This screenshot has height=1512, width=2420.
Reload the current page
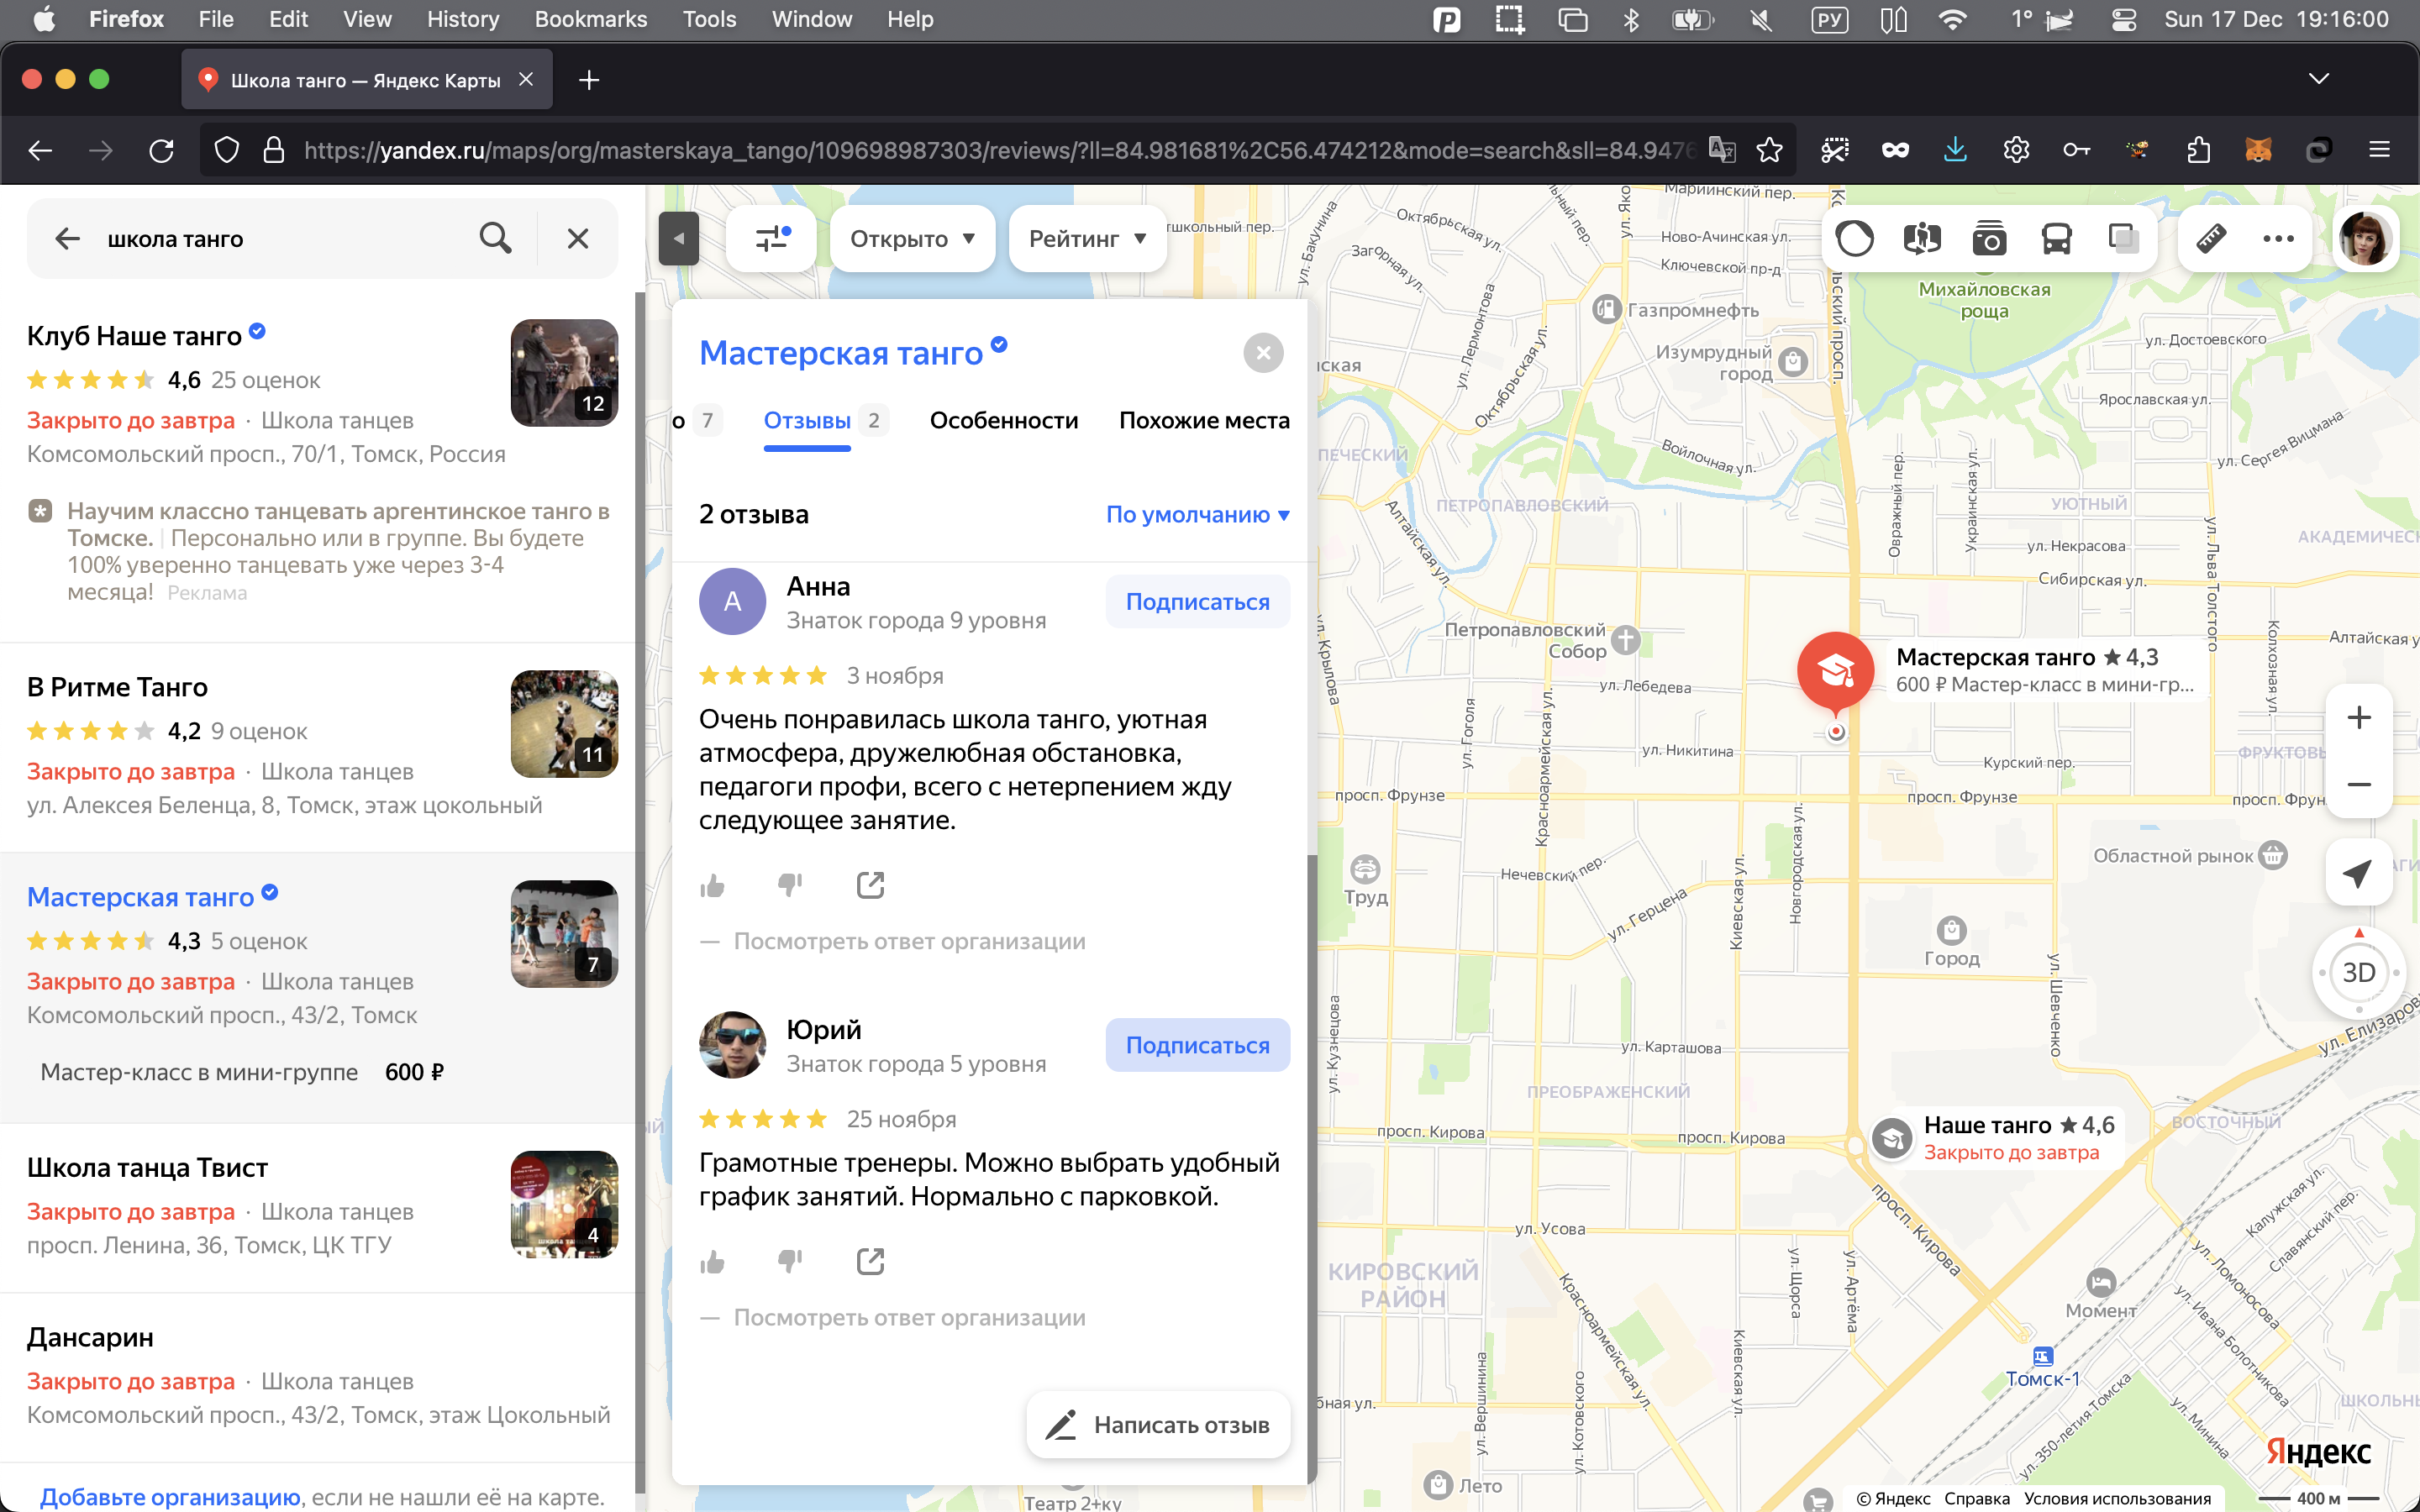pyautogui.click(x=161, y=150)
